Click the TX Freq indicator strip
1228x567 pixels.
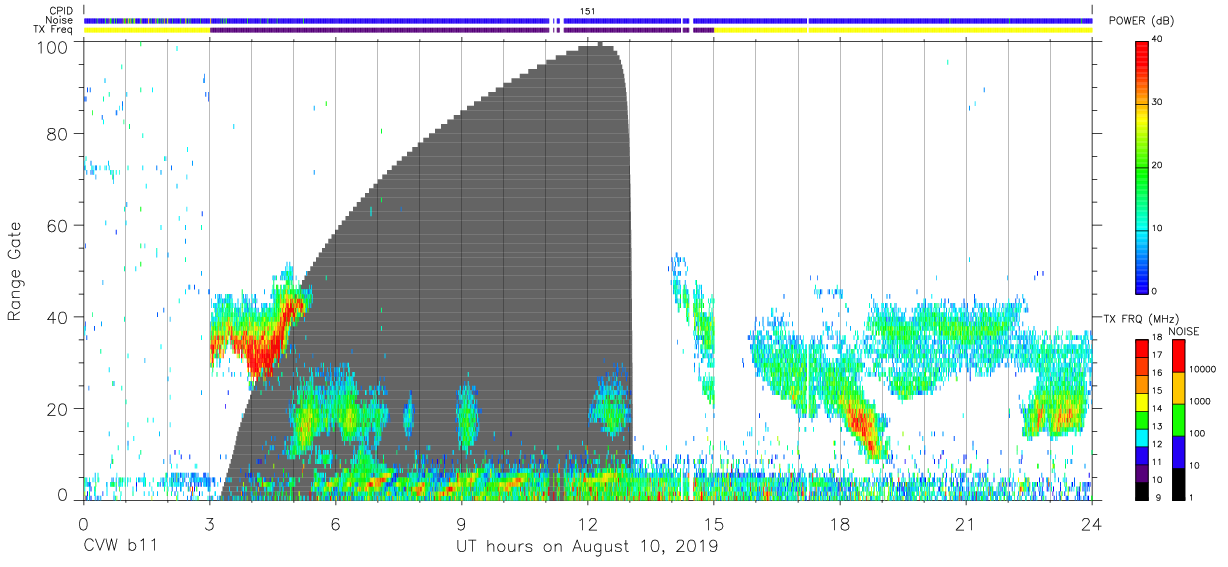(588, 30)
